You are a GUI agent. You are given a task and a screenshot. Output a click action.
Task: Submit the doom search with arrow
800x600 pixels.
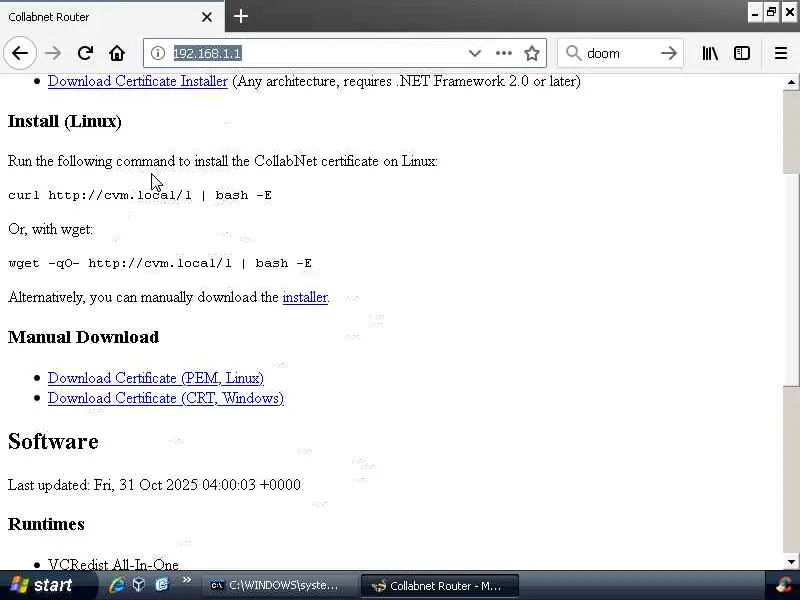point(668,53)
